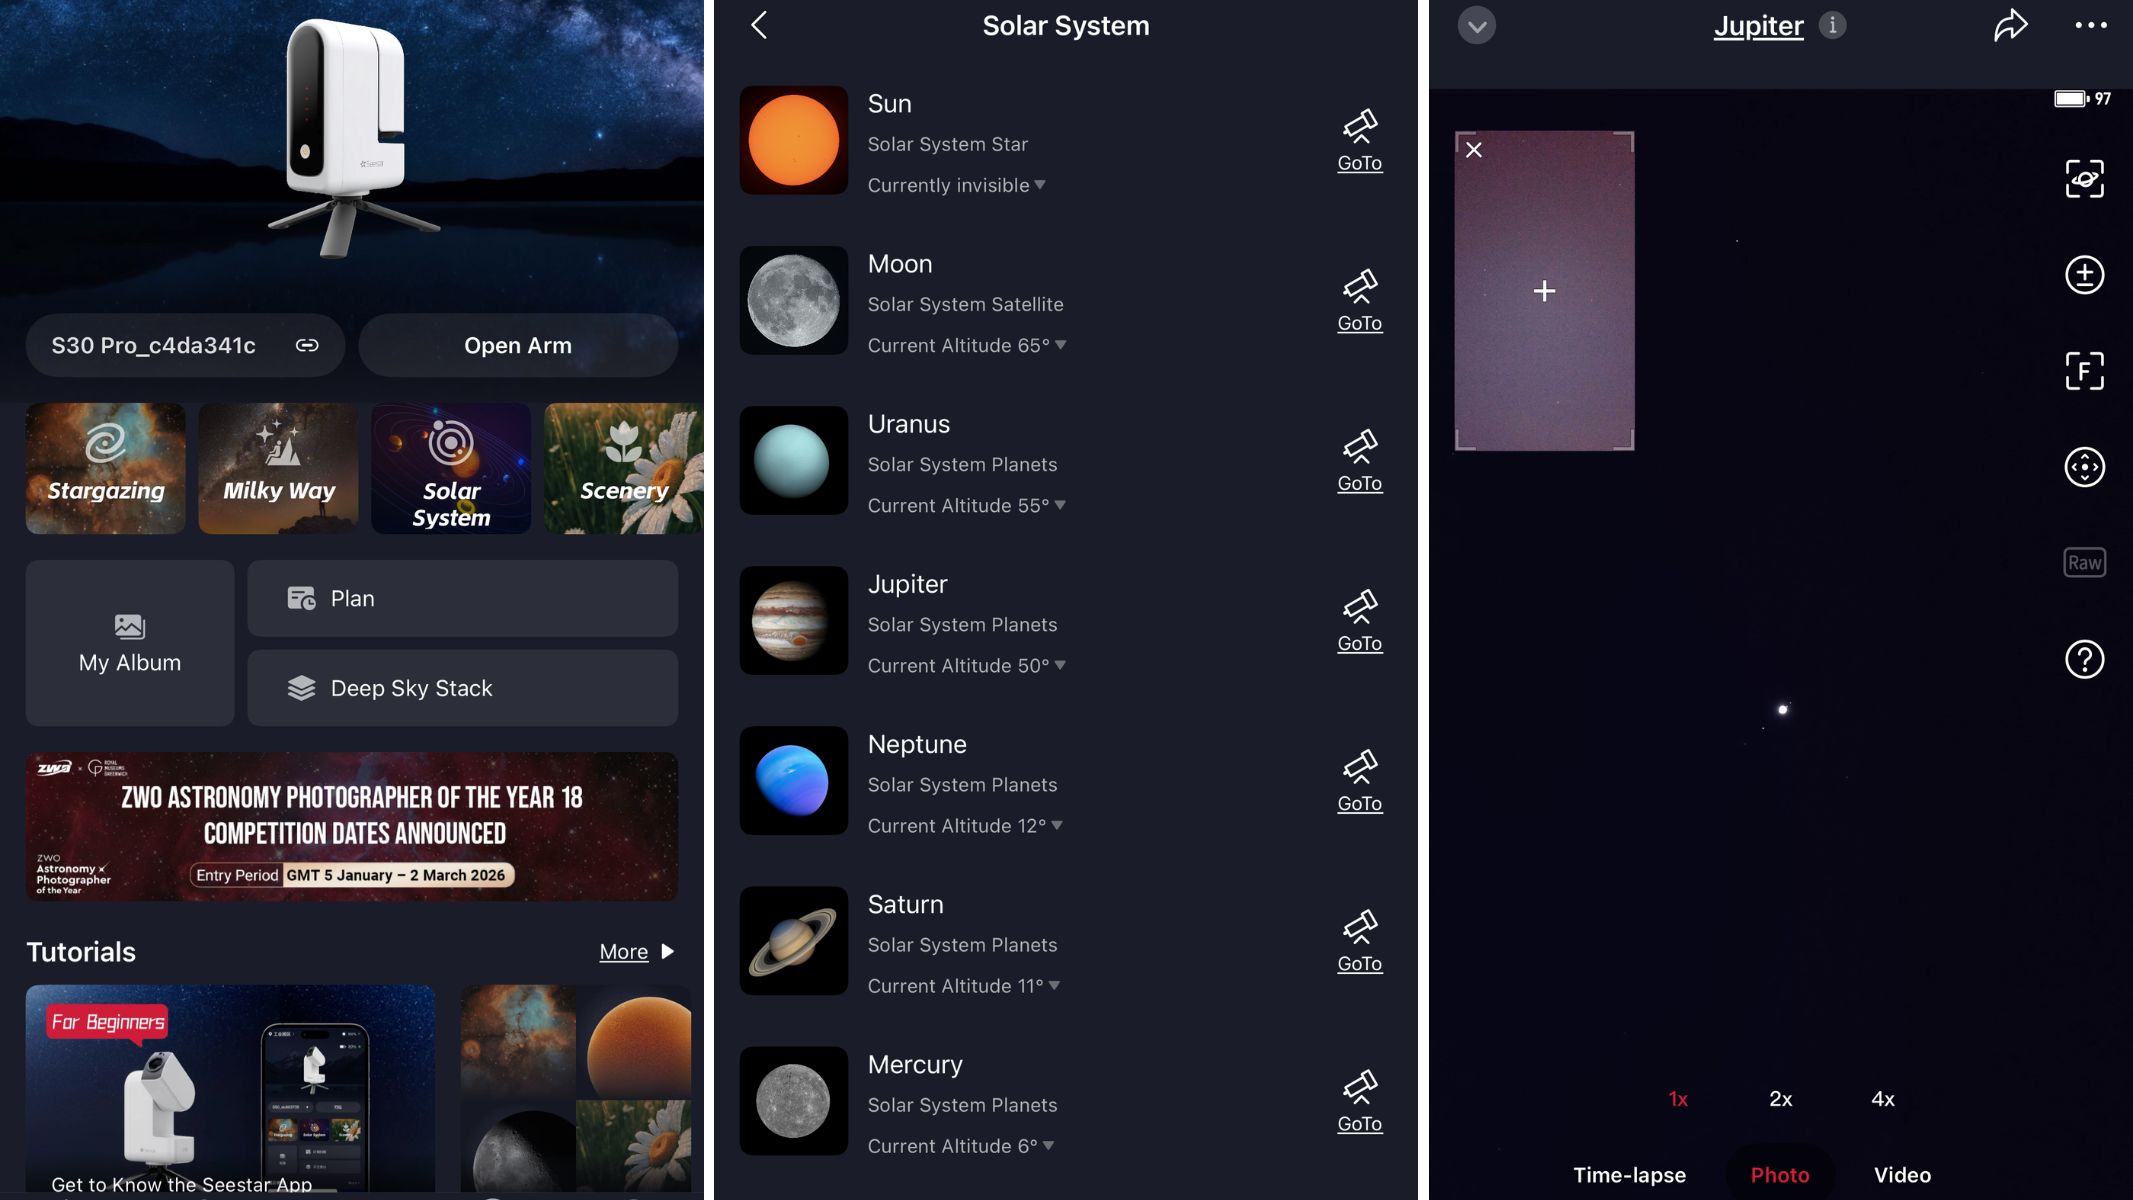Viewport: 2133px width, 1200px height.
Task: Collapse the camera view with the down chevron
Action: click(x=1477, y=25)
